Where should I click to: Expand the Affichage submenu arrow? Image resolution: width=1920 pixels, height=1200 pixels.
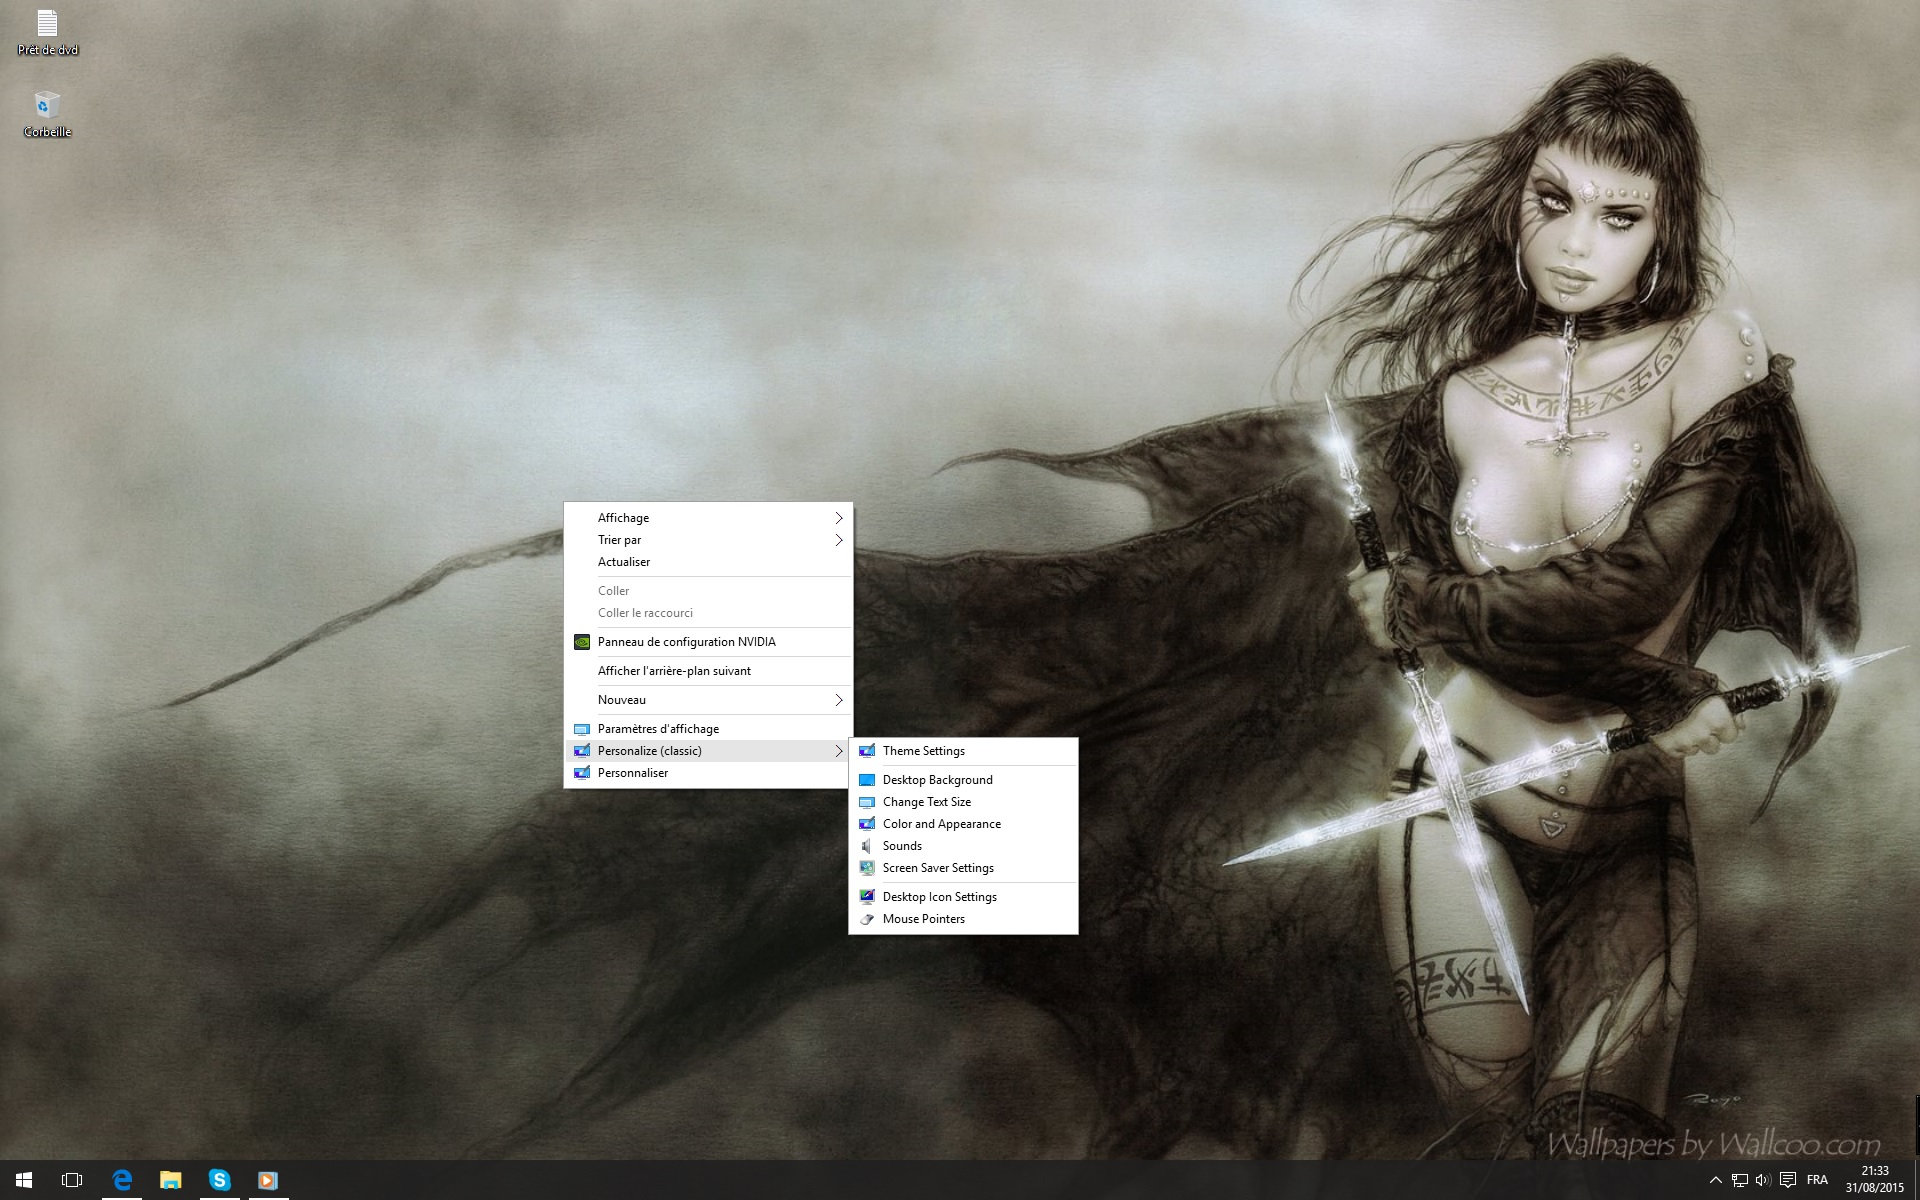point(839,518)
